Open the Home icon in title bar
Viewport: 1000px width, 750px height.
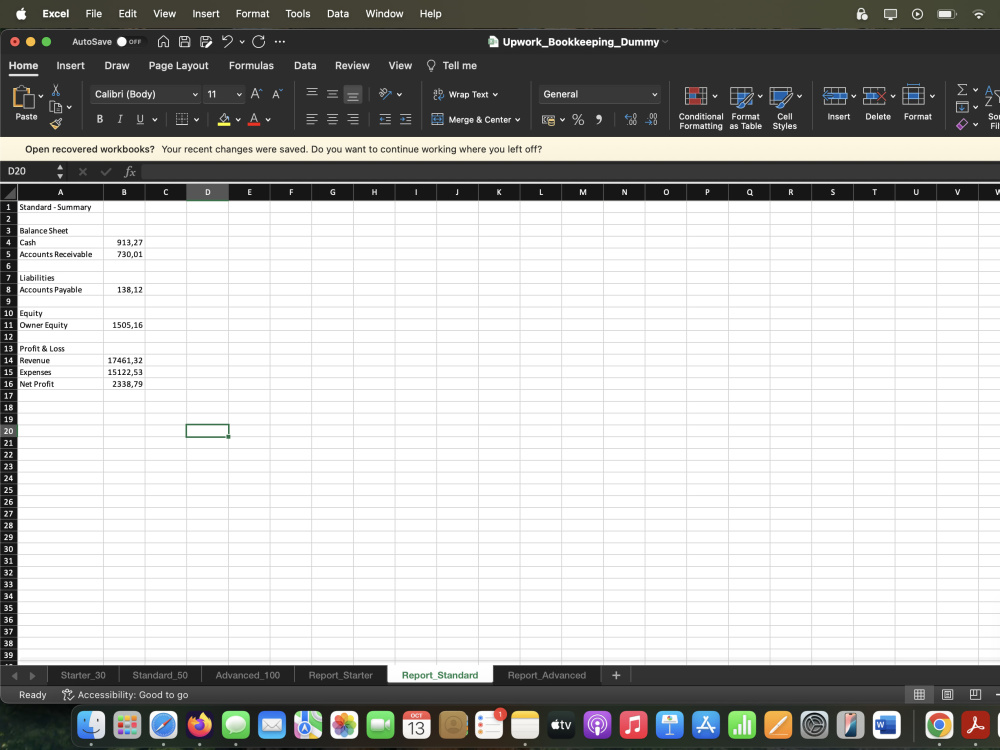pos(163,41)
